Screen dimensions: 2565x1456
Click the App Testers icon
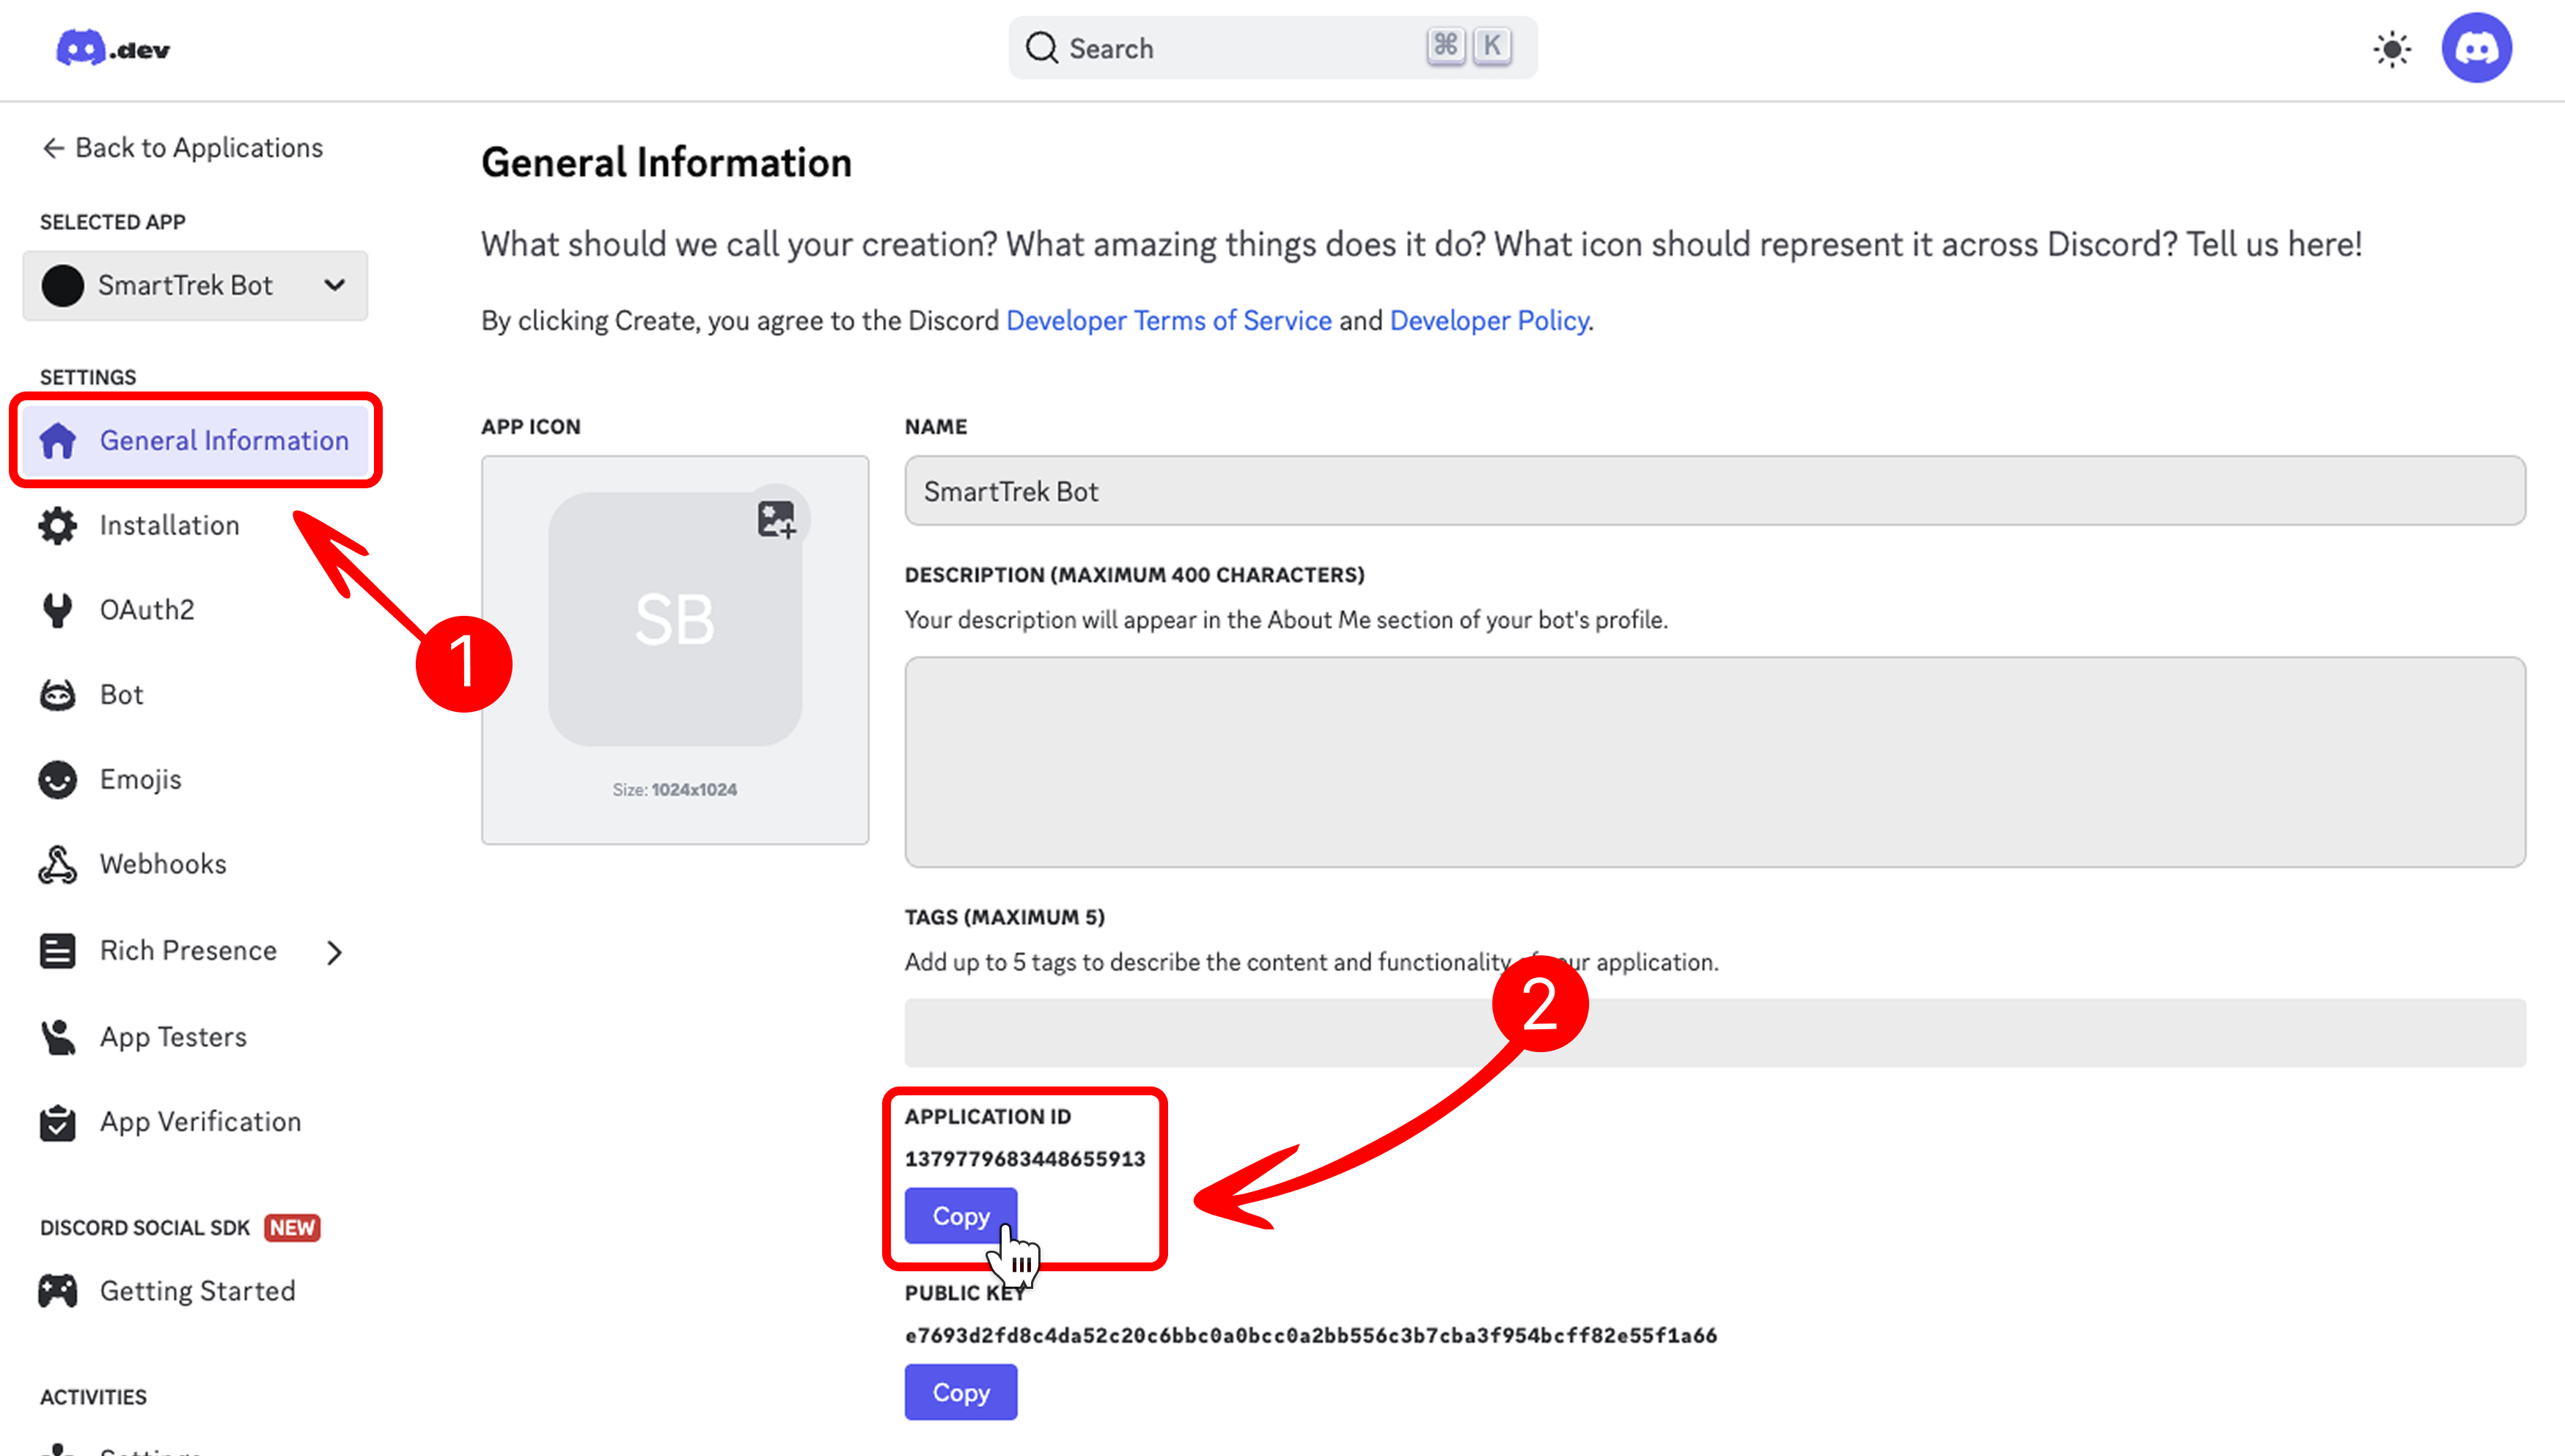tap(58, 1037)
